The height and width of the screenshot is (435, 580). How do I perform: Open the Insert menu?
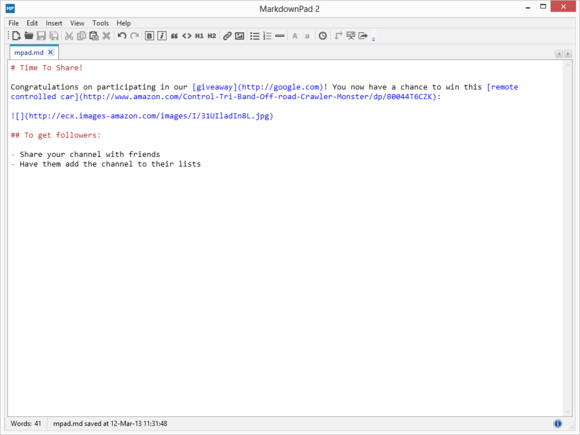[54, 23]
